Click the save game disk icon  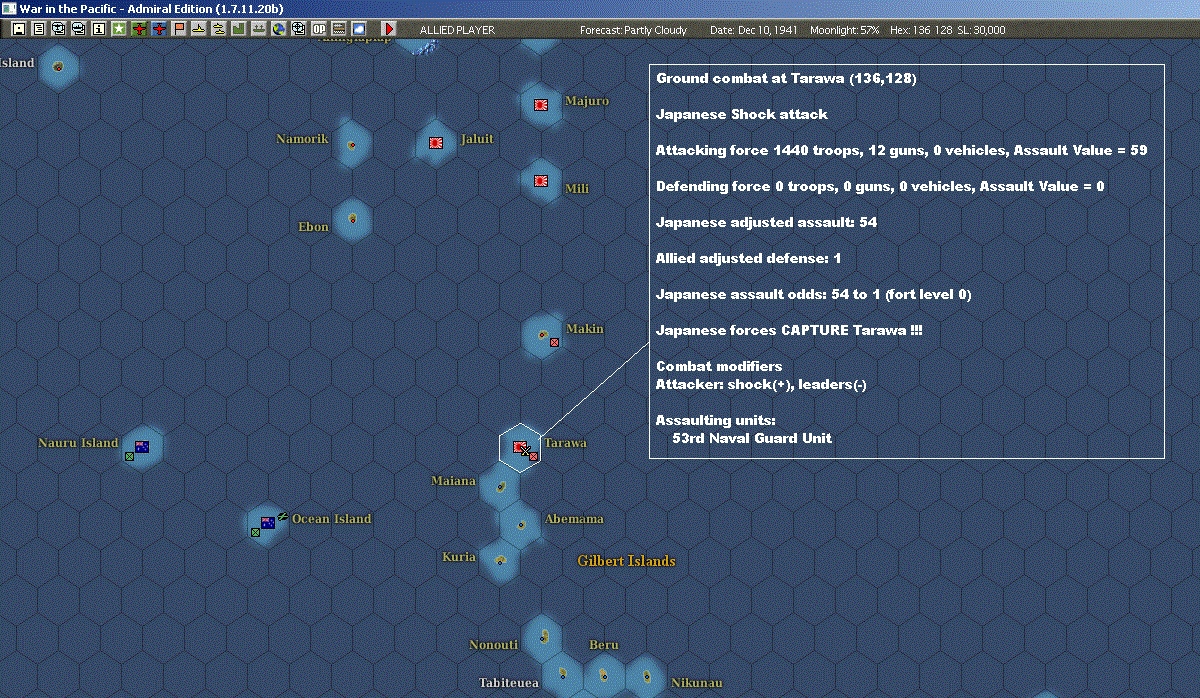(18, 29)
